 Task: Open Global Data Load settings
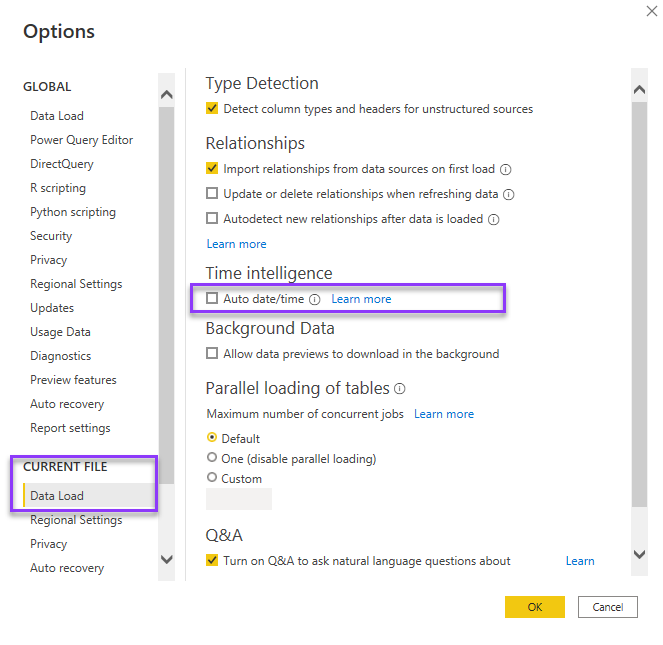[x=57, y=116]
